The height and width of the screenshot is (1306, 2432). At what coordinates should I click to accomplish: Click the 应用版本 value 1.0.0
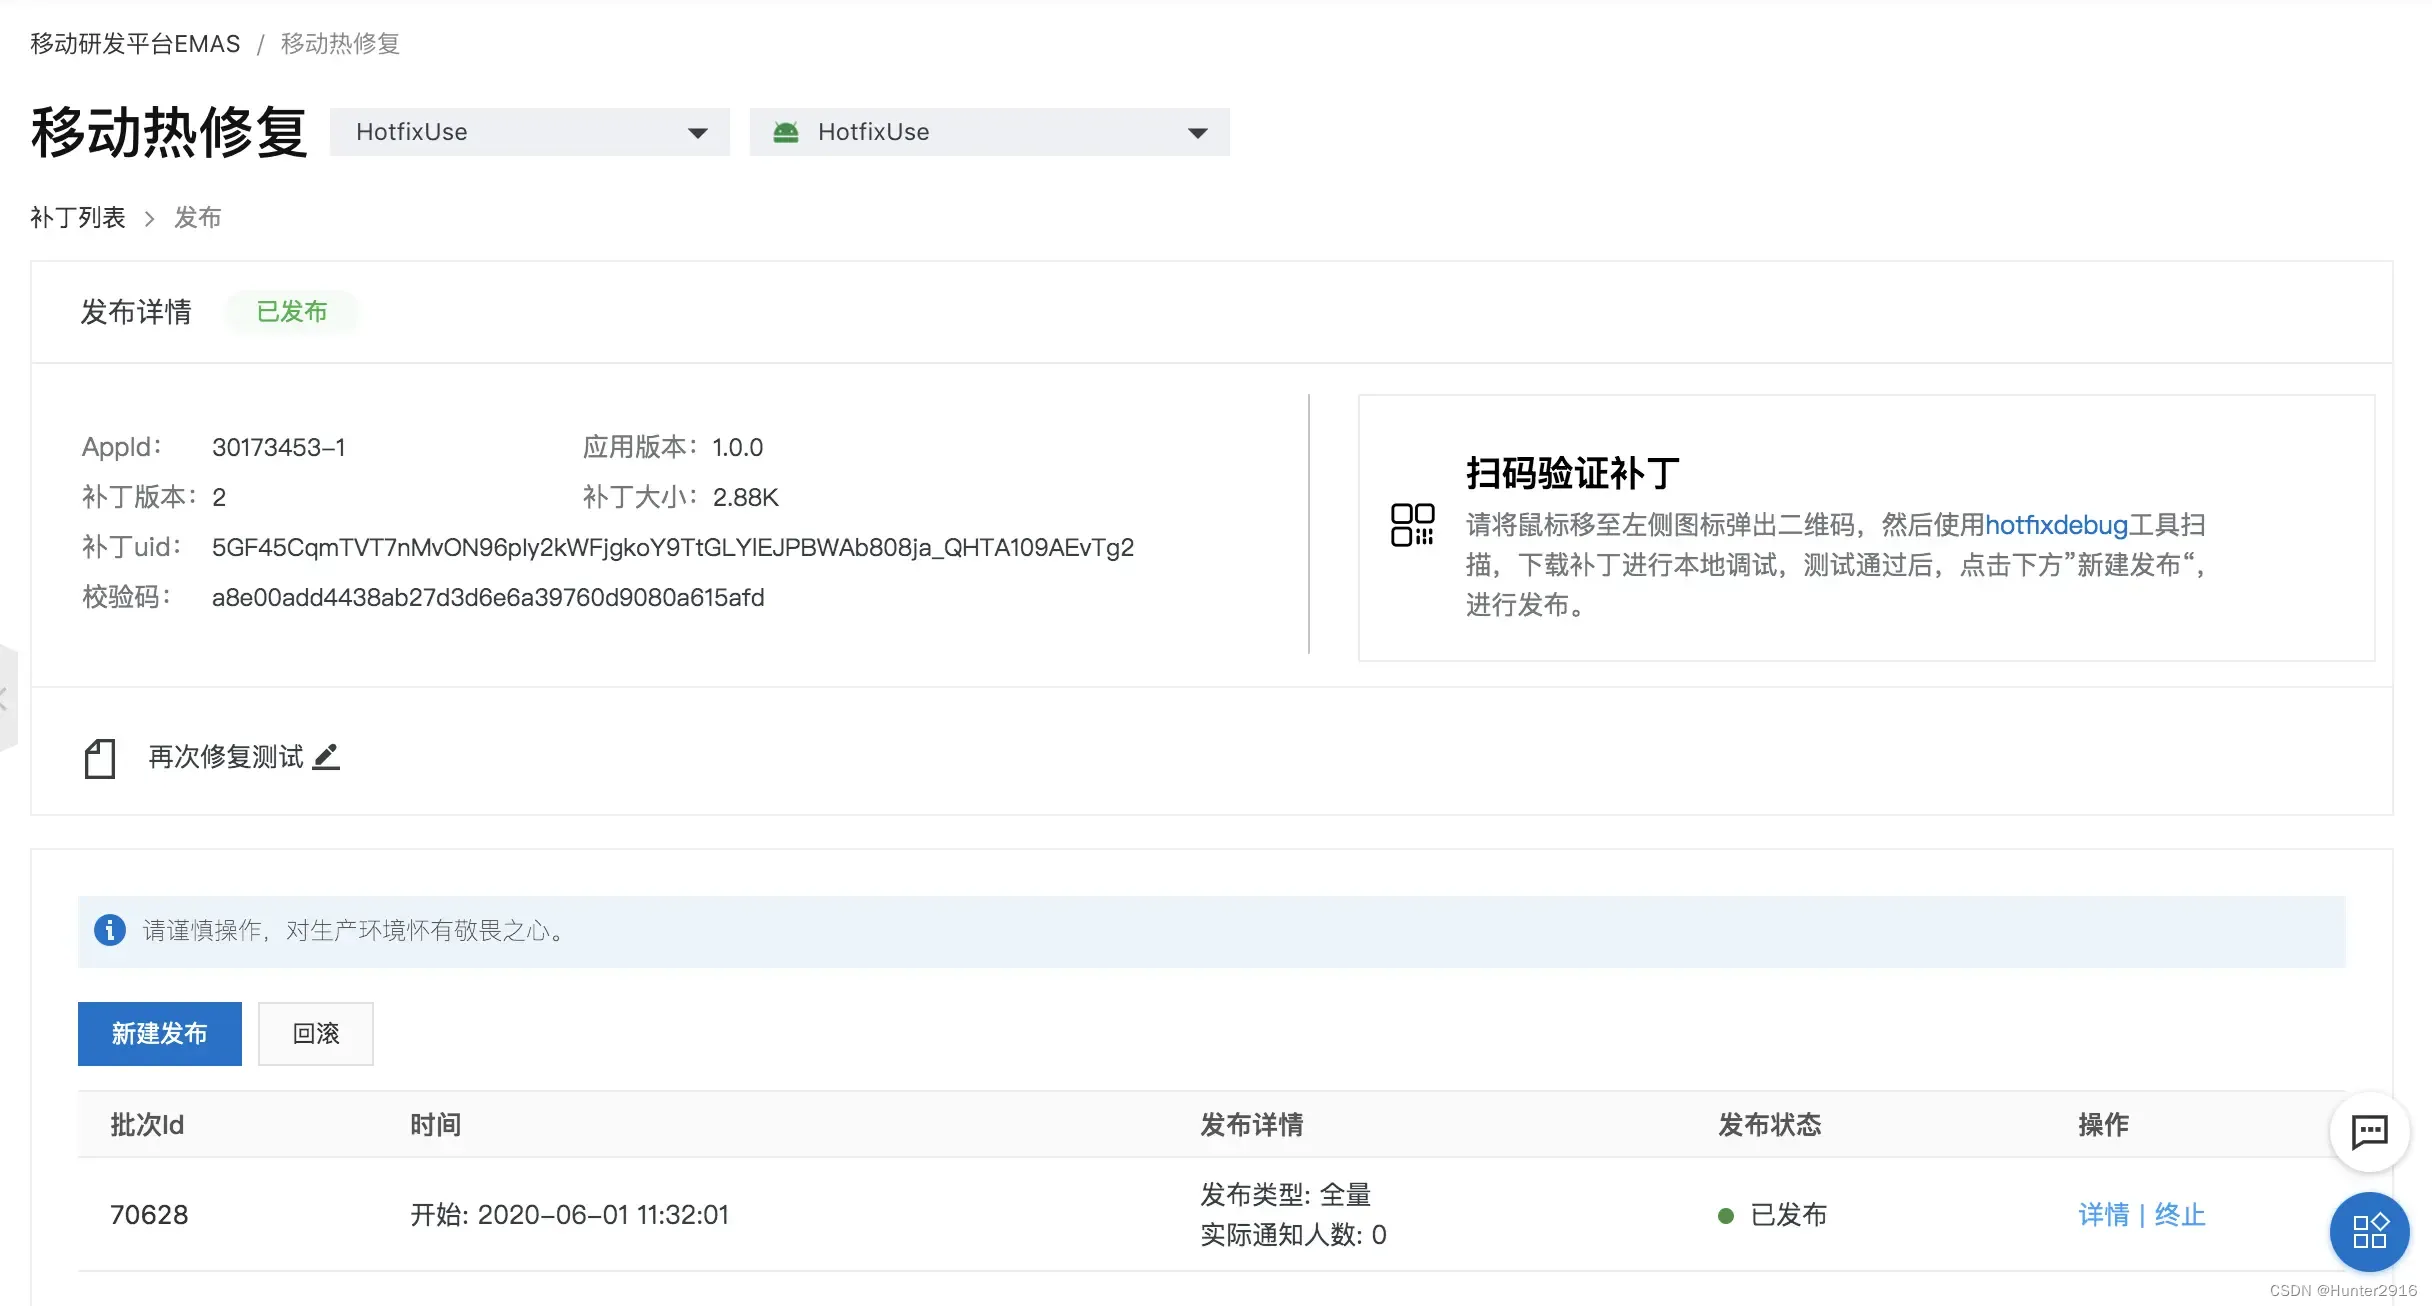[x=738, y=447]
